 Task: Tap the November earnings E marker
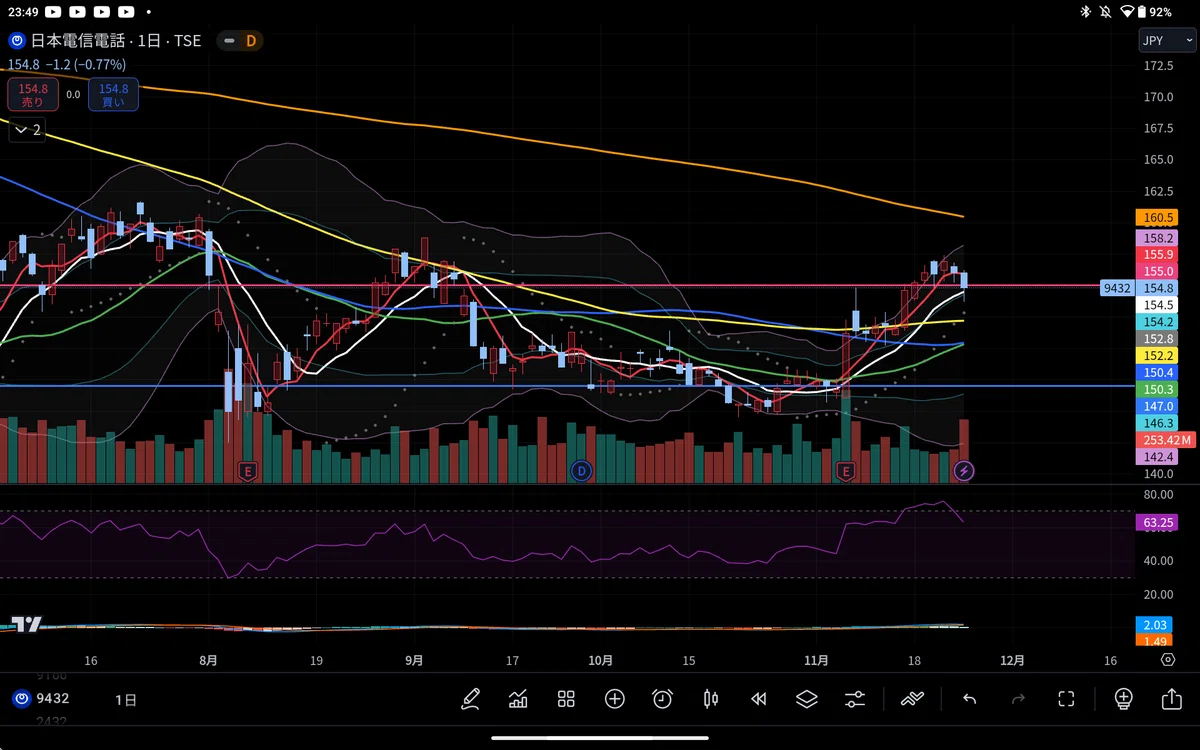pos(846,469)
